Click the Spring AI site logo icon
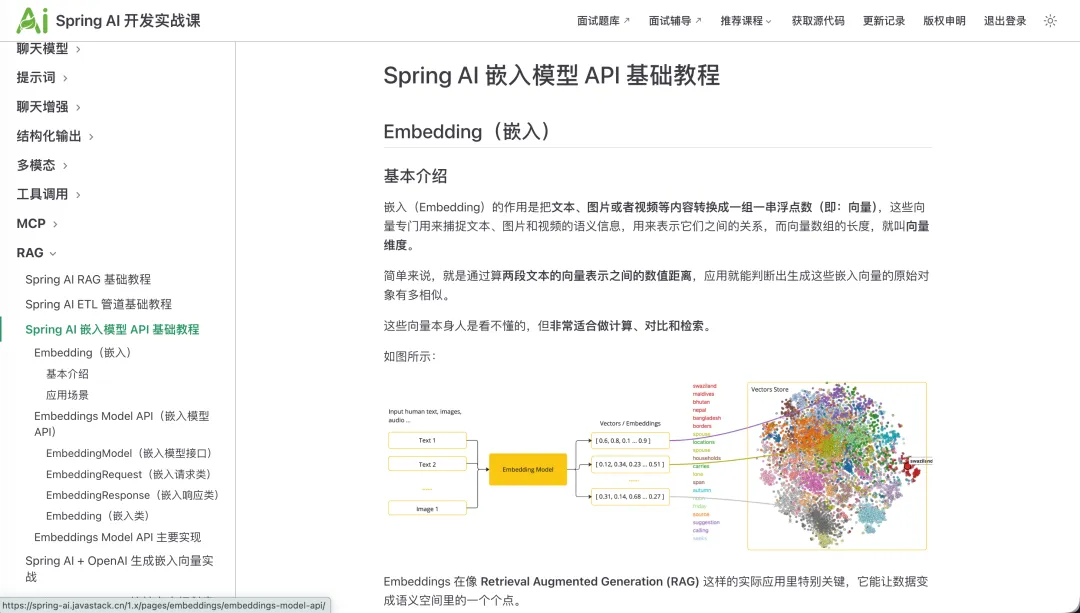This screenshot has height=613, width=1080. [32, 21]
